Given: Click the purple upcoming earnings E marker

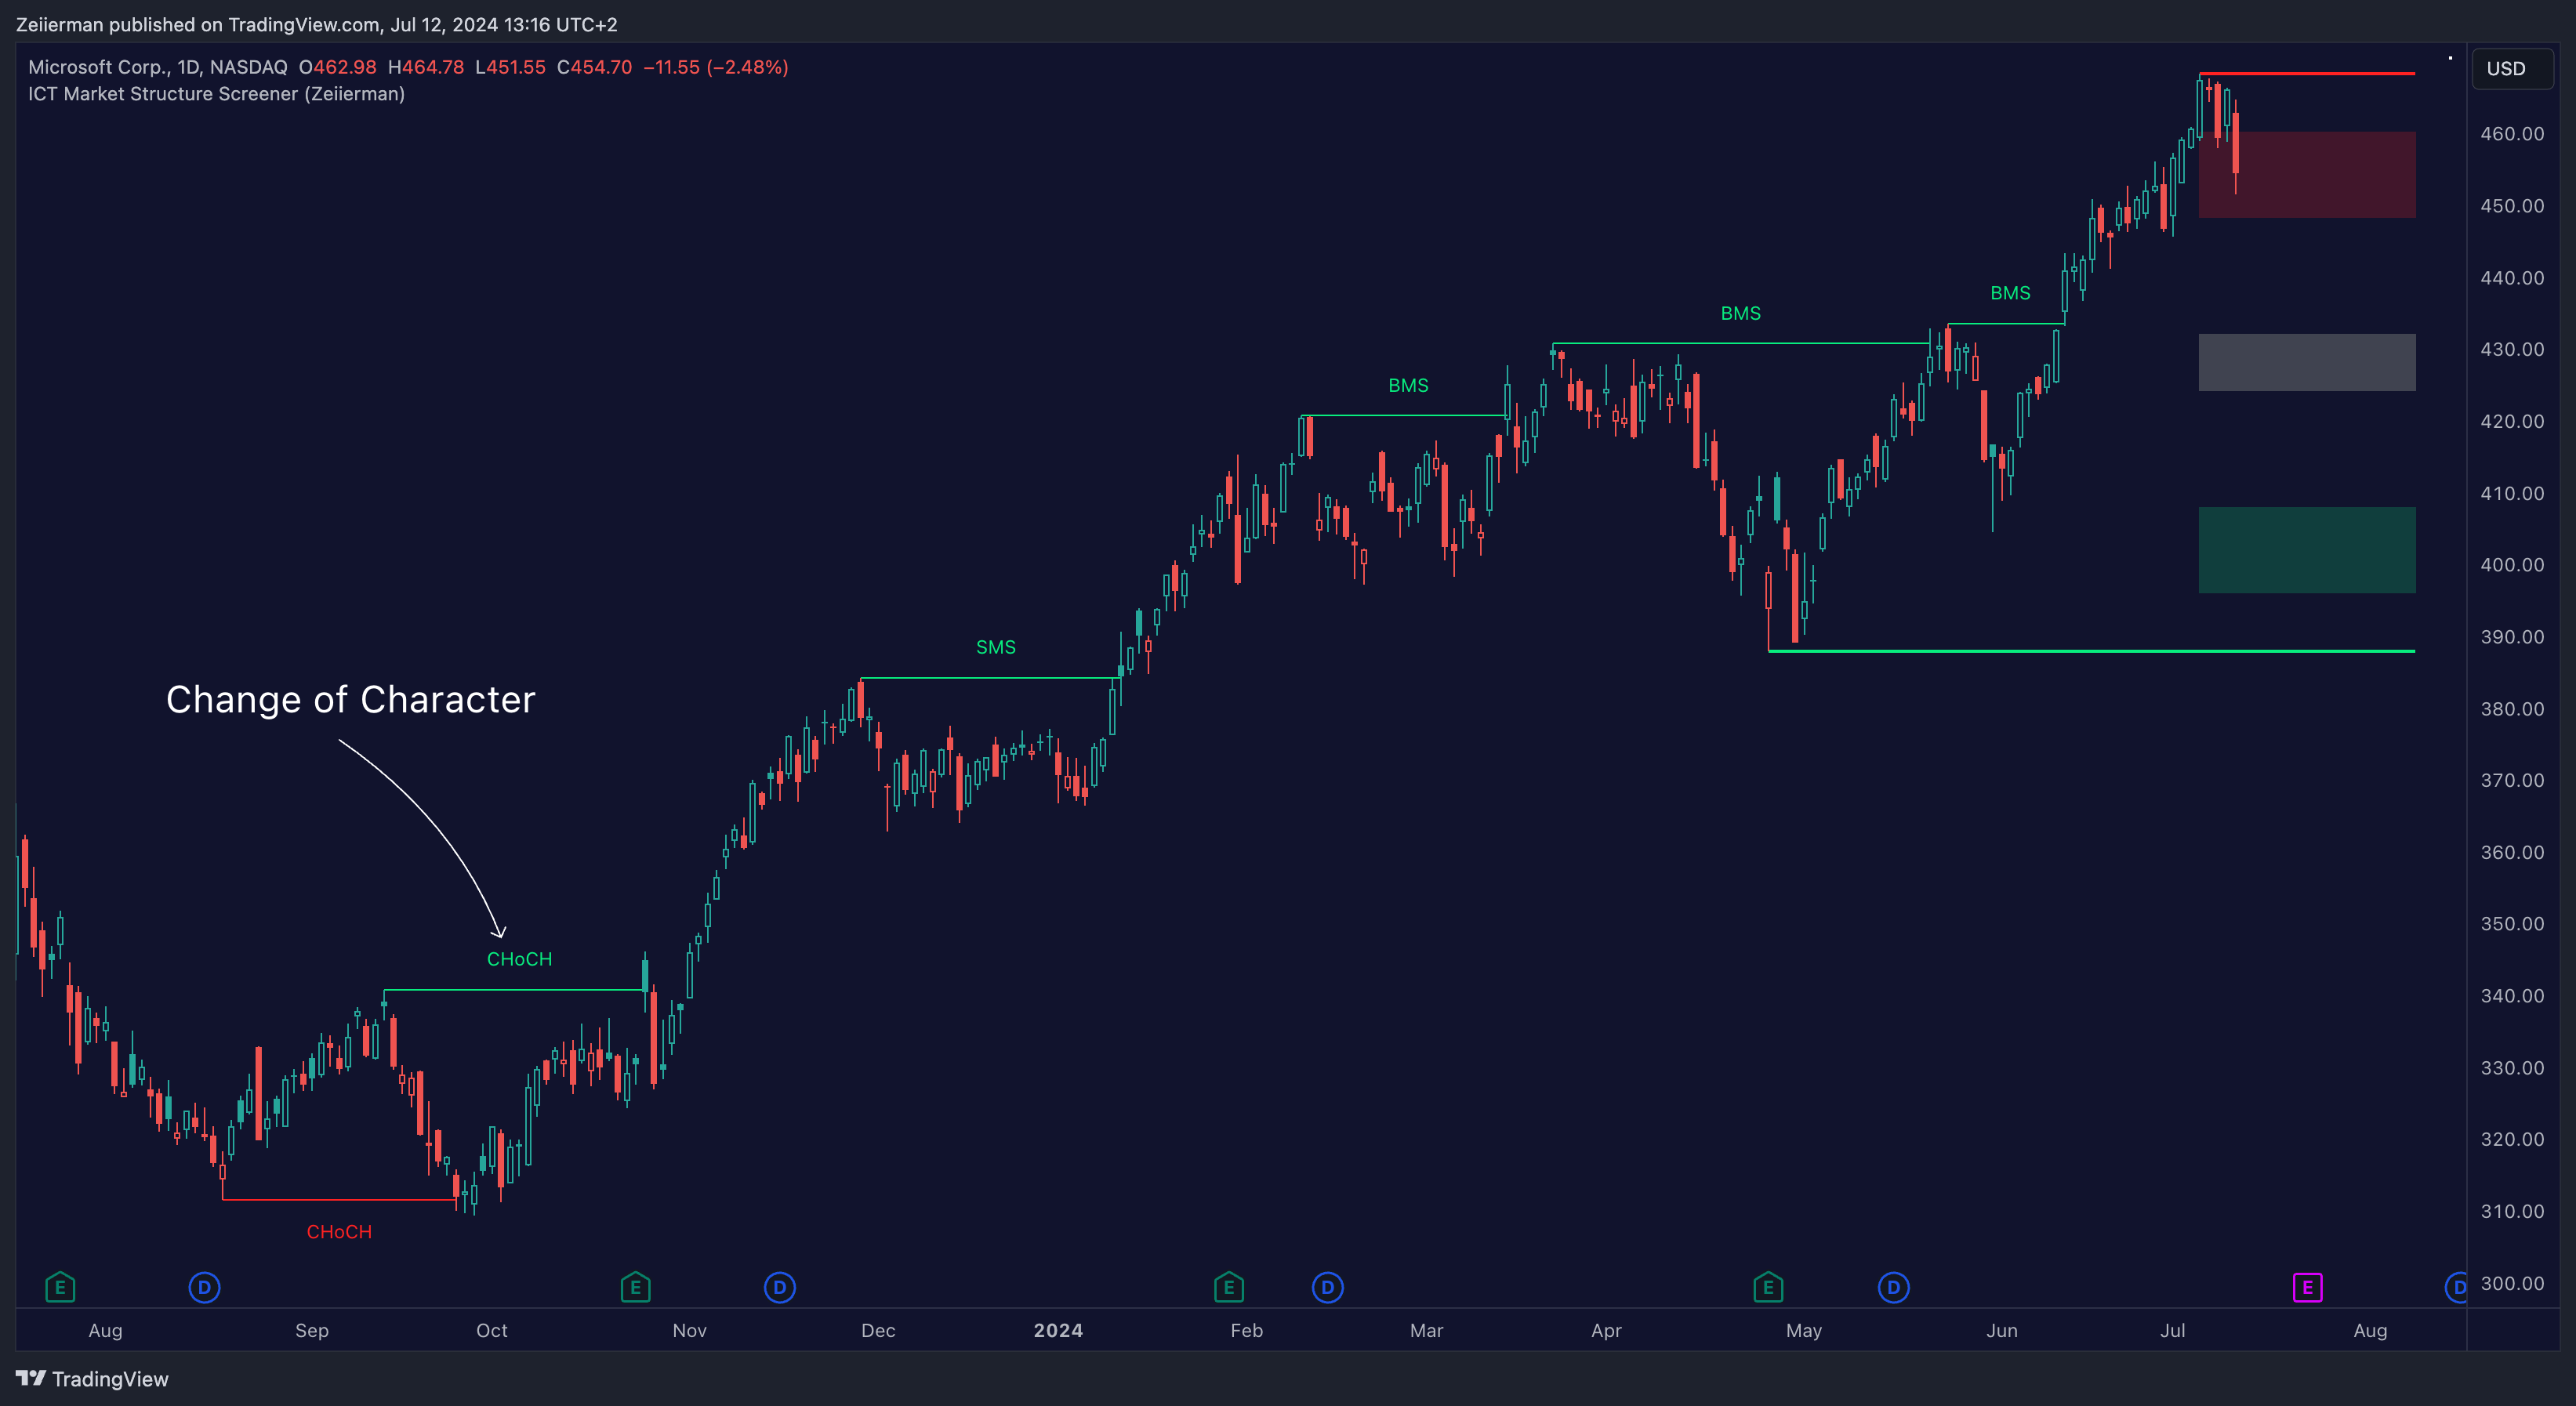Looking at the screenshot, I should click(x=2307, y=1287).
